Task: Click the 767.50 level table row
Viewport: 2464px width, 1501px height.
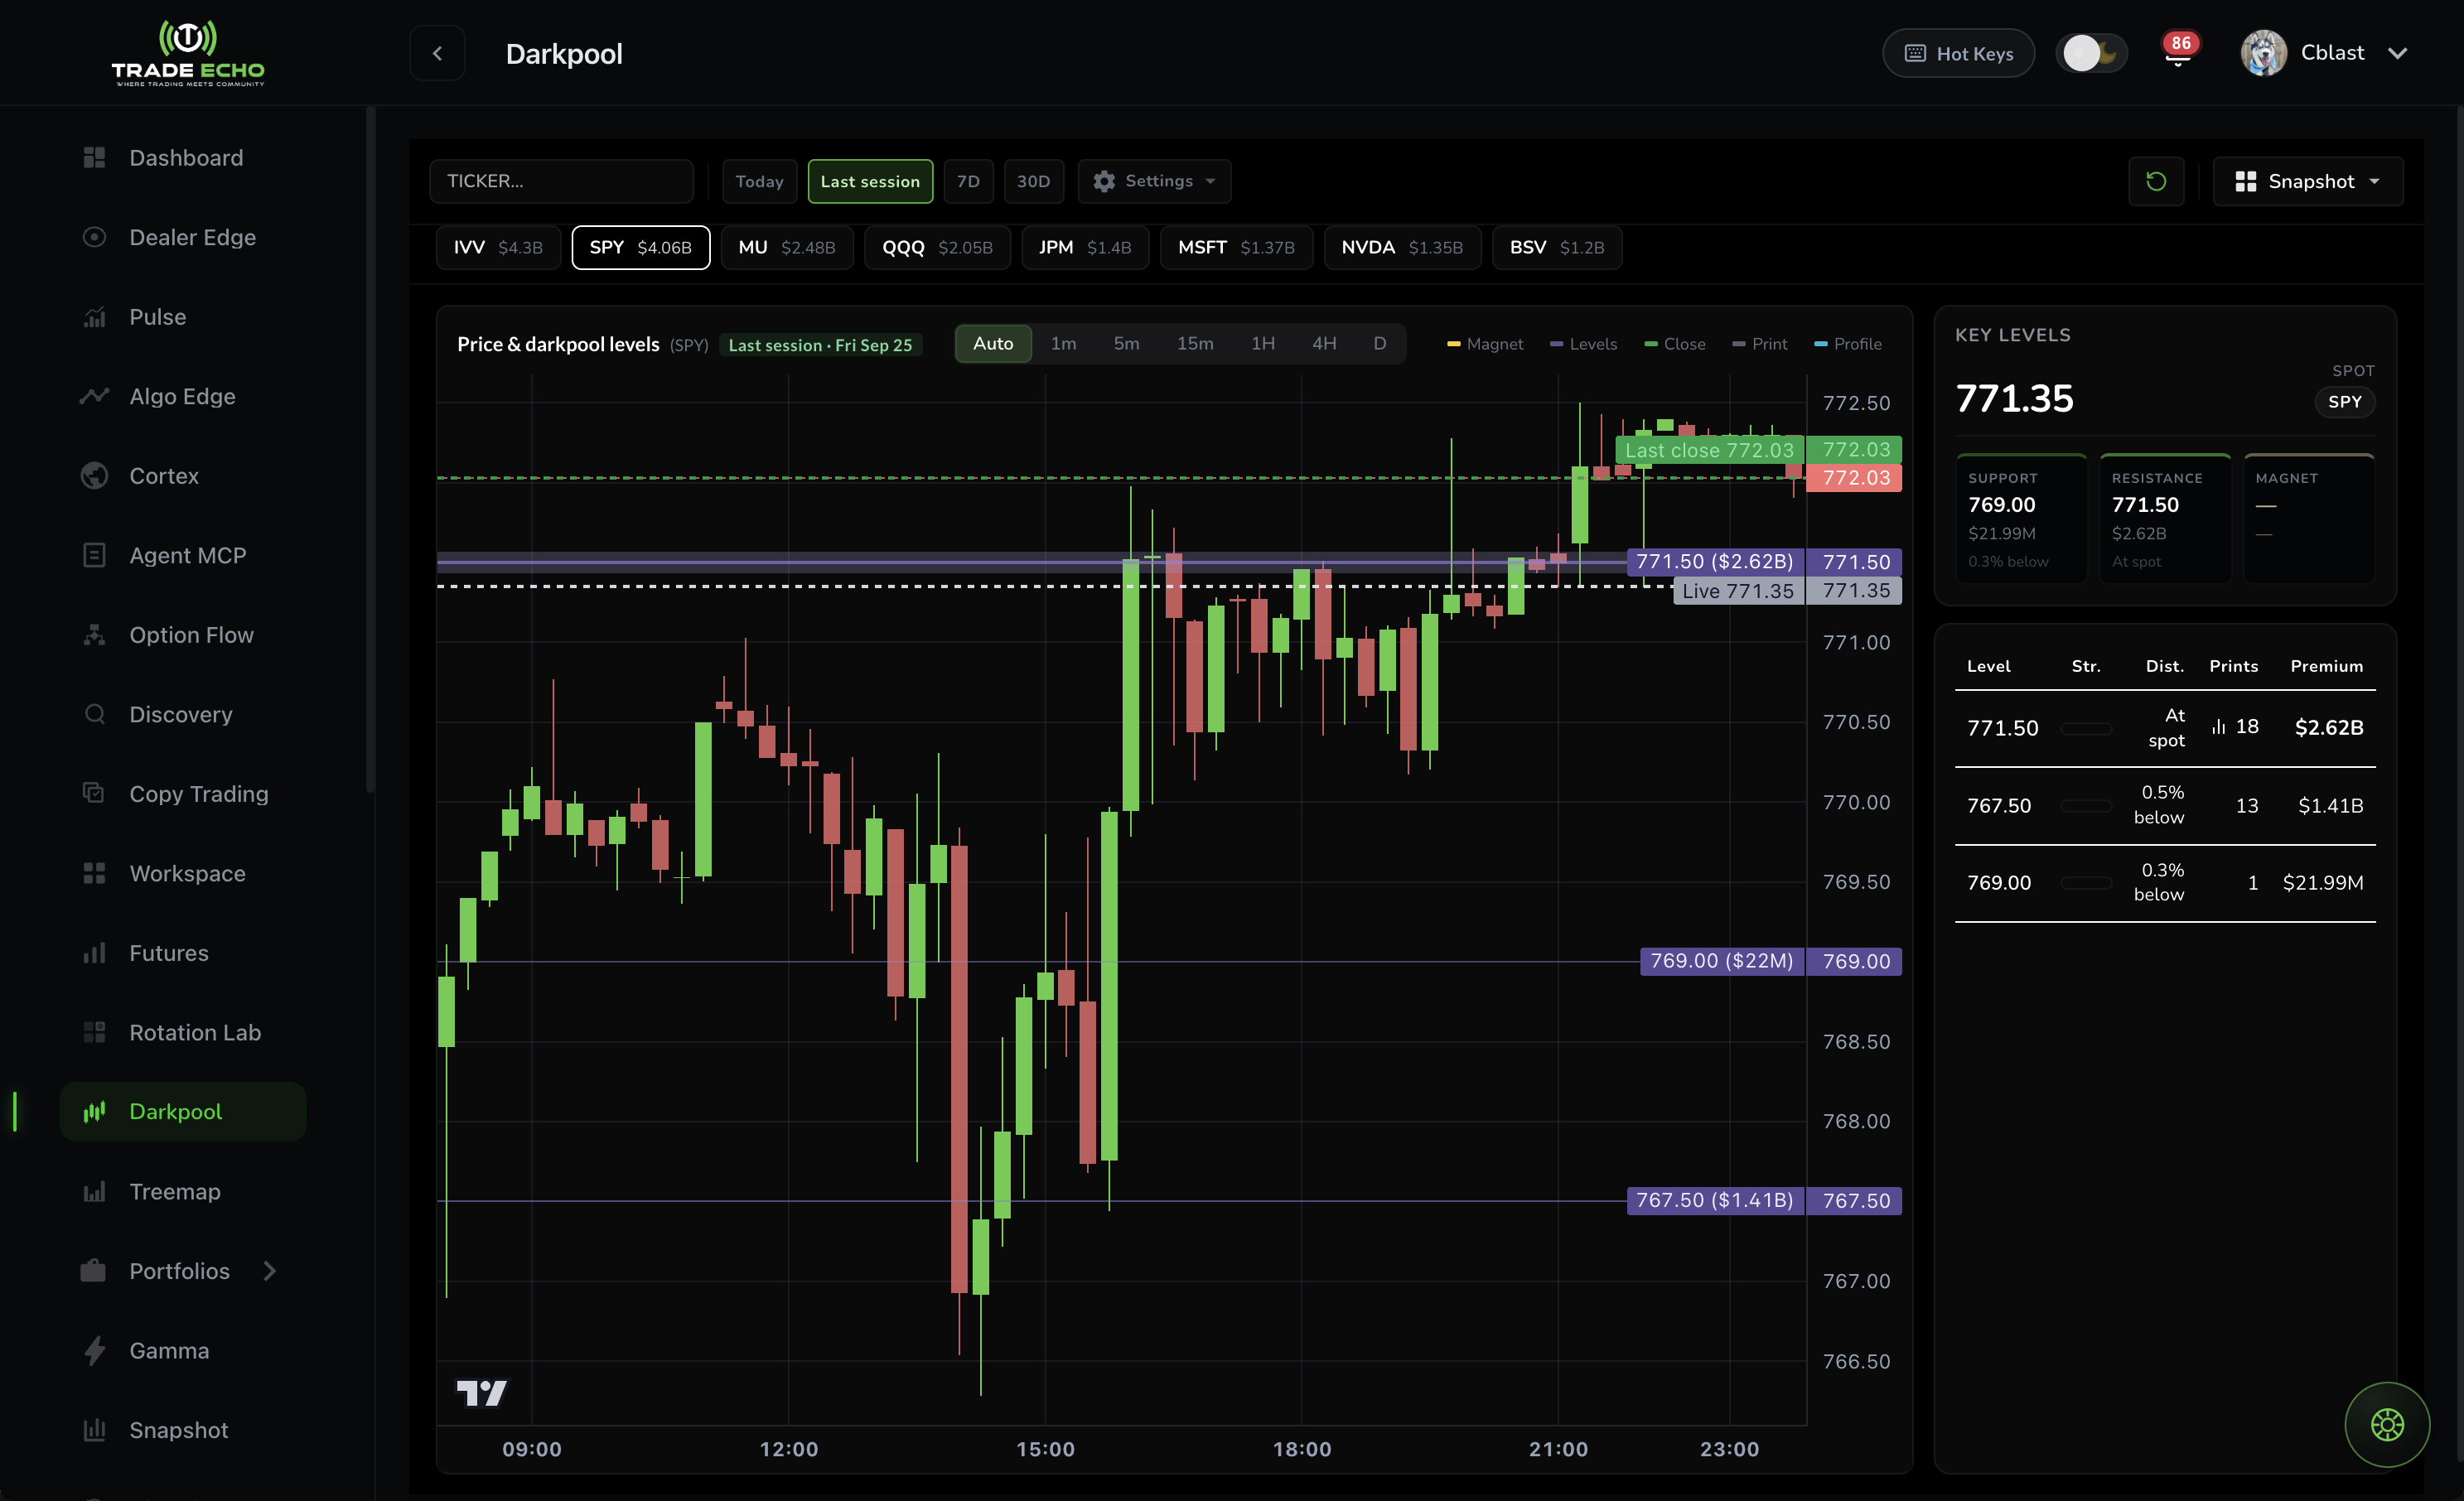Action: (x=2164, y=805)
